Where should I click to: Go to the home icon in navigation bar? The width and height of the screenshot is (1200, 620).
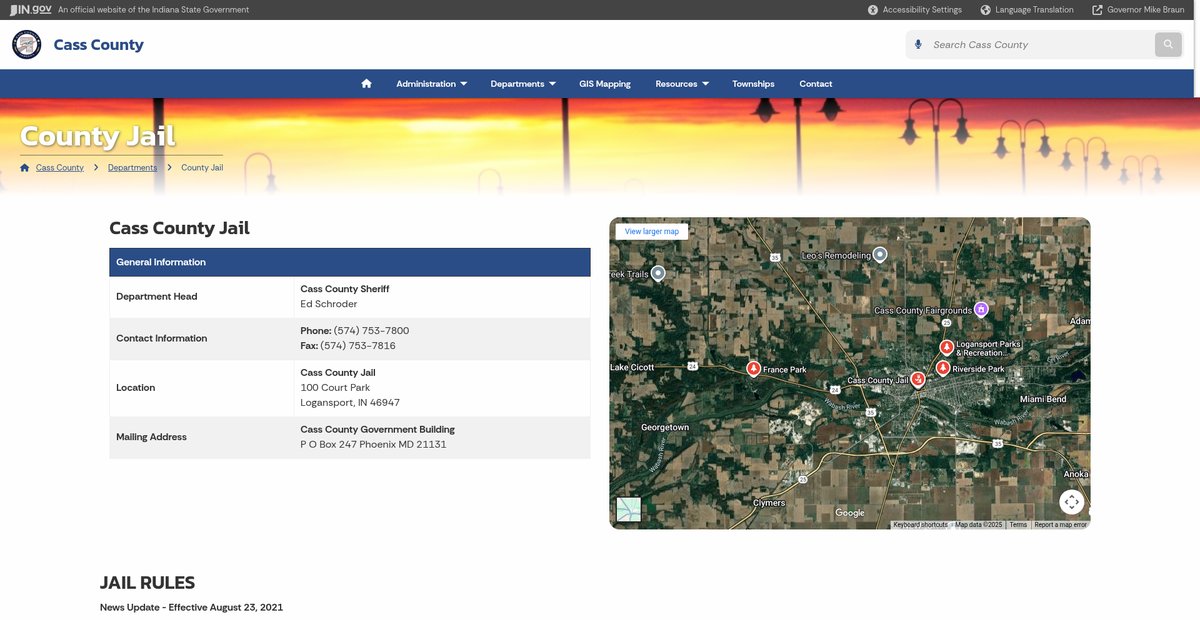point(367,84)
